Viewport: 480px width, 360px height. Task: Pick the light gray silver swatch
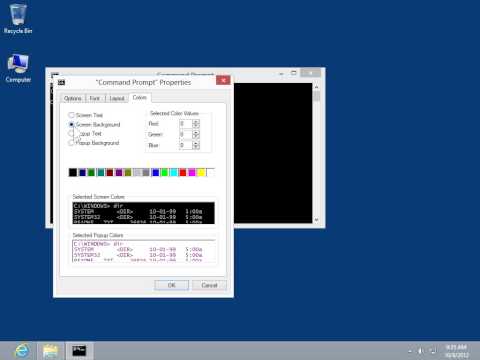[137, 172]
